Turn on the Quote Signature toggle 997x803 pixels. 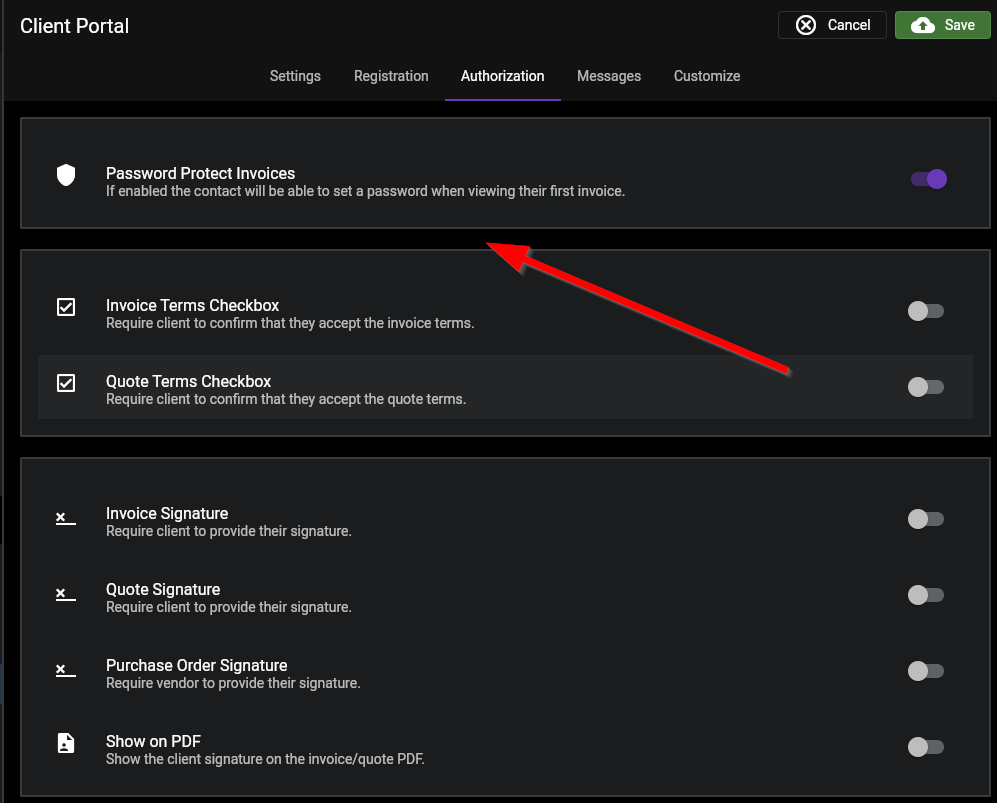(925, 595)
